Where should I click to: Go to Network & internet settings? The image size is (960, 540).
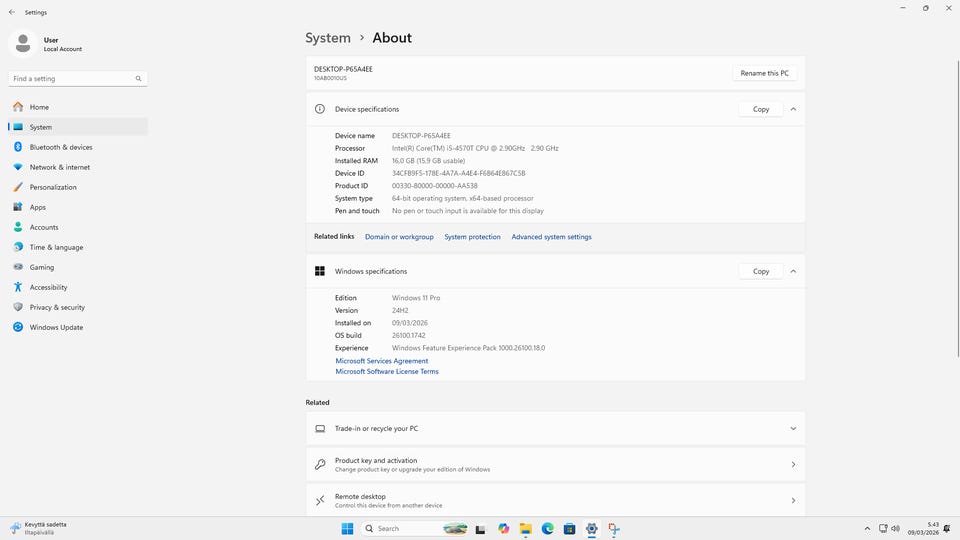59,167
